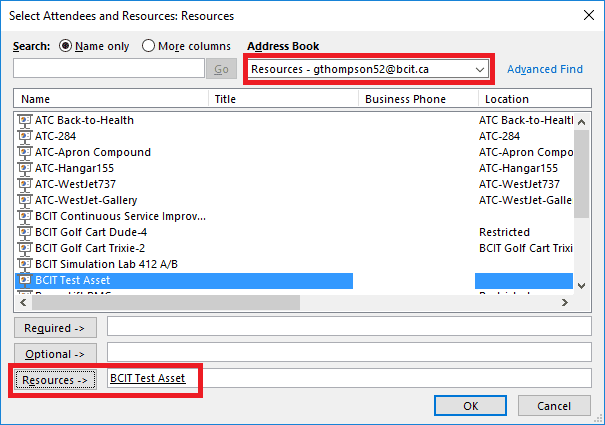Focus the search text input field
This screenshot has height=425, width=605.
pyautogui.click(x=109, y=69)
